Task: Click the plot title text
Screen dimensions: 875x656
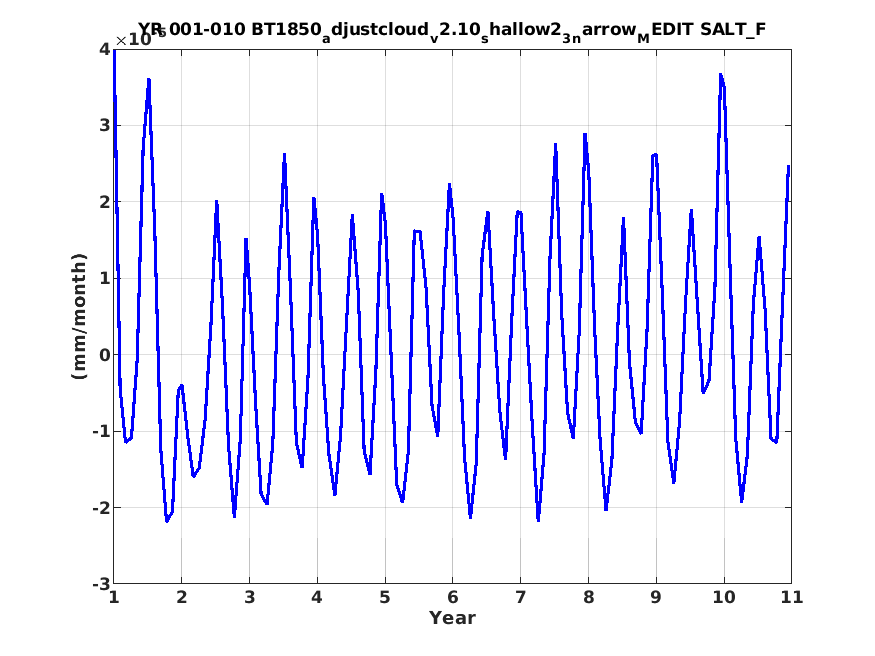Action: 451,30
